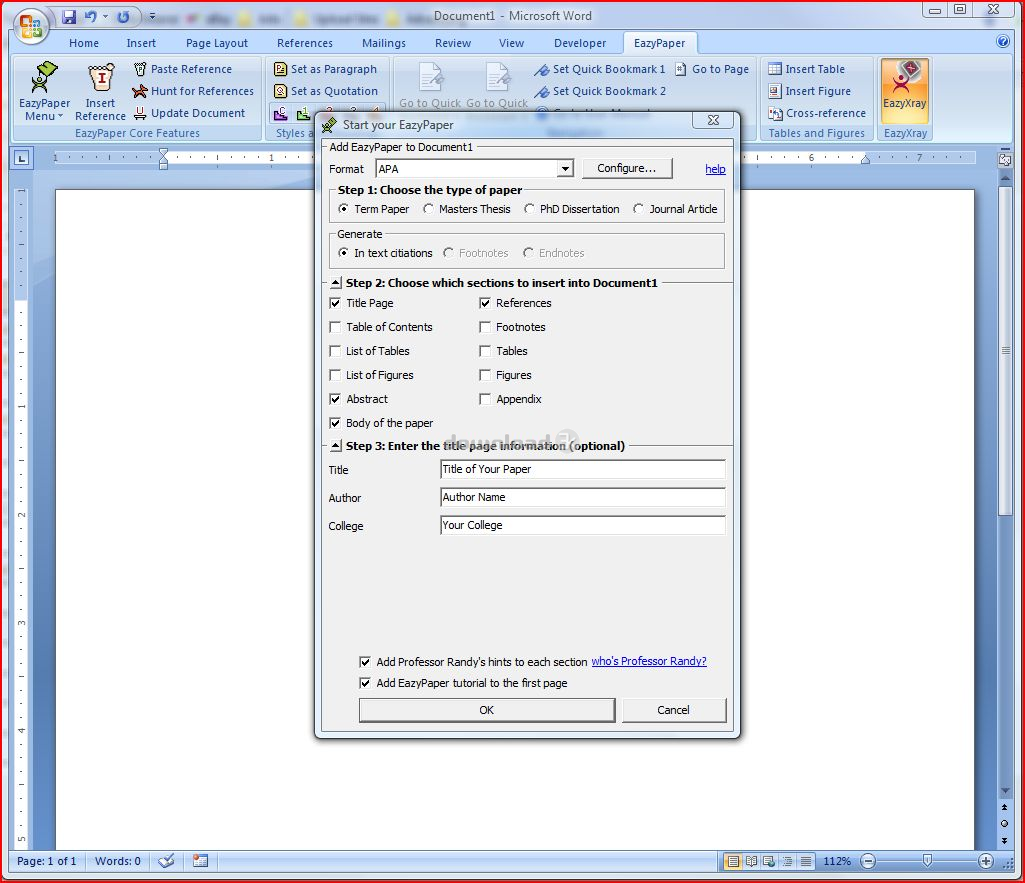Click the Configure... button
This screenshot has width=1025, height=883.
(626, 169)
